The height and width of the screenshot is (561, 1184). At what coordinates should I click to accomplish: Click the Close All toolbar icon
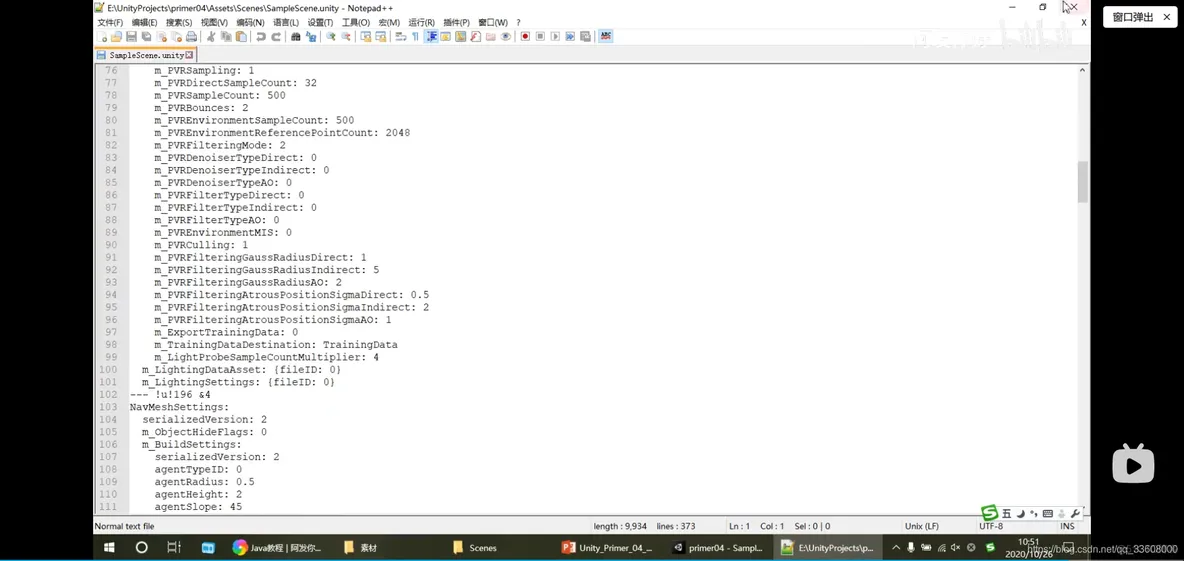[x=177, y=36]
